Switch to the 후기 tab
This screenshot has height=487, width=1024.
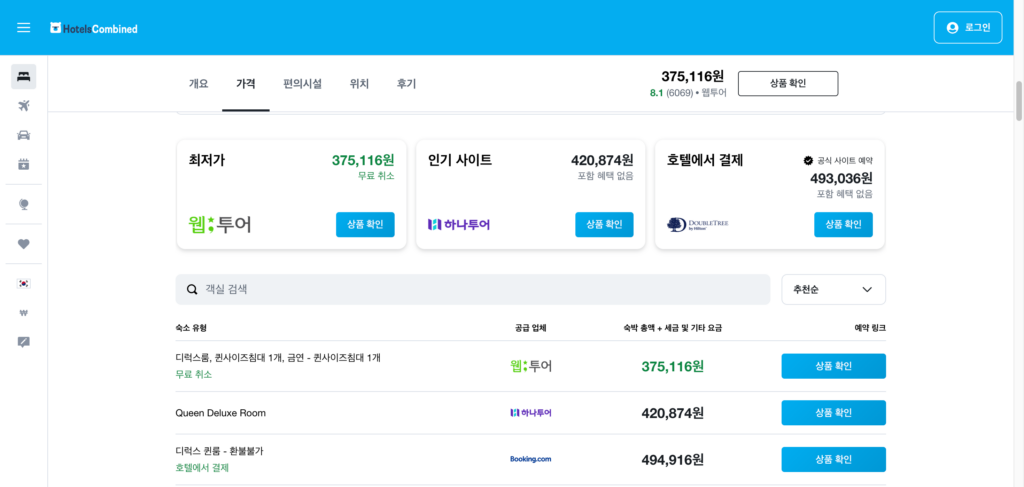coord(406,84)
